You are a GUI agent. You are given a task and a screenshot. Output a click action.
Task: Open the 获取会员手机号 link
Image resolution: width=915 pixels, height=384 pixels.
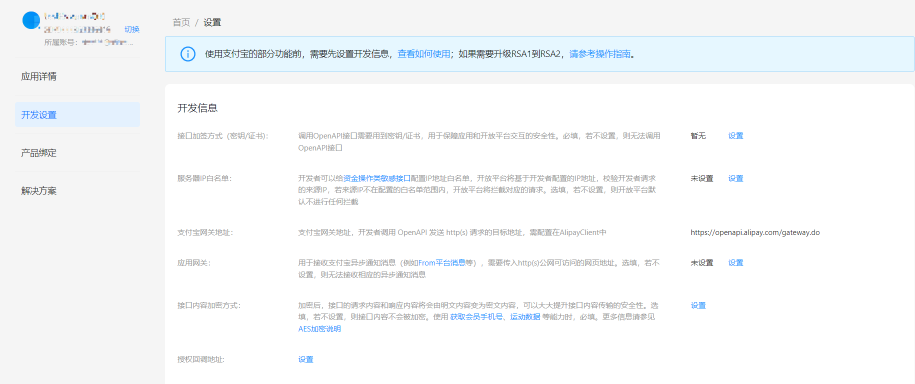coord(476,317)
